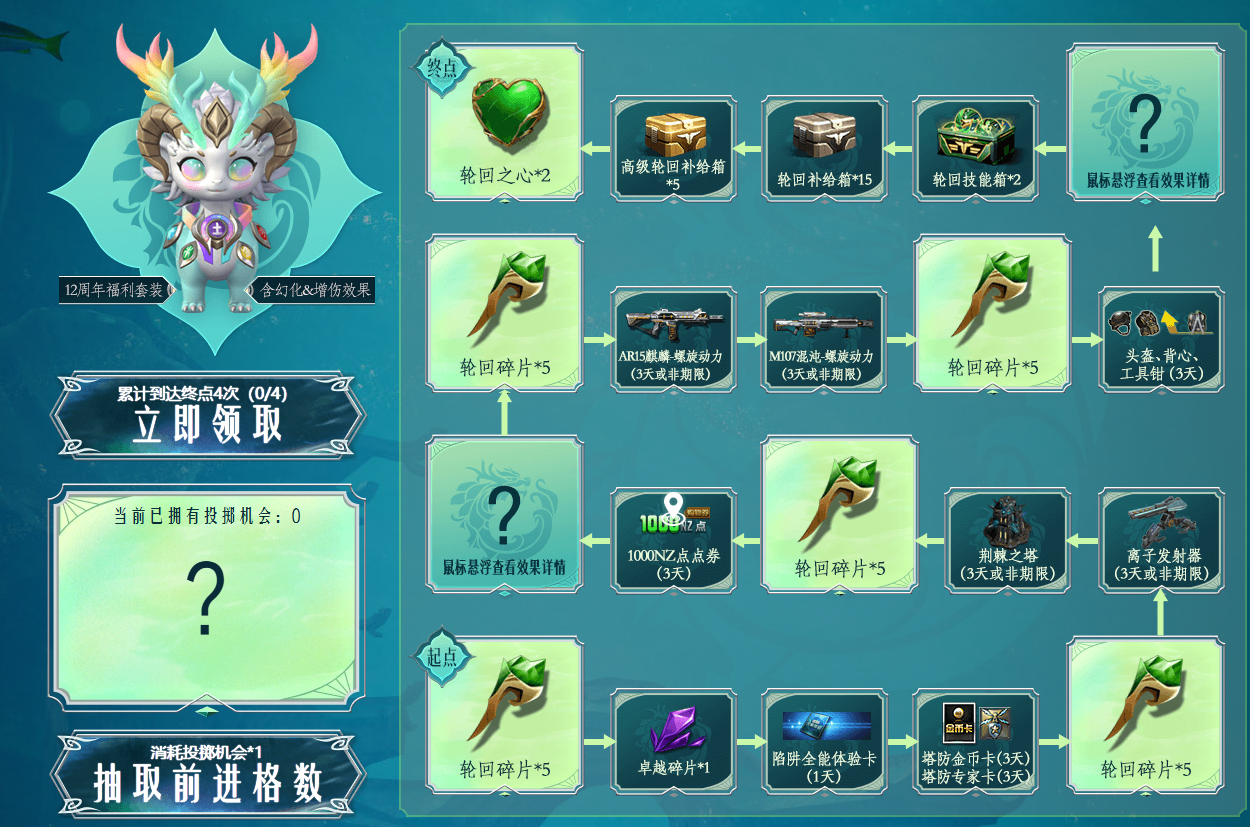Click the 荆棘之塔 tower tile

tap(1008, 537)
